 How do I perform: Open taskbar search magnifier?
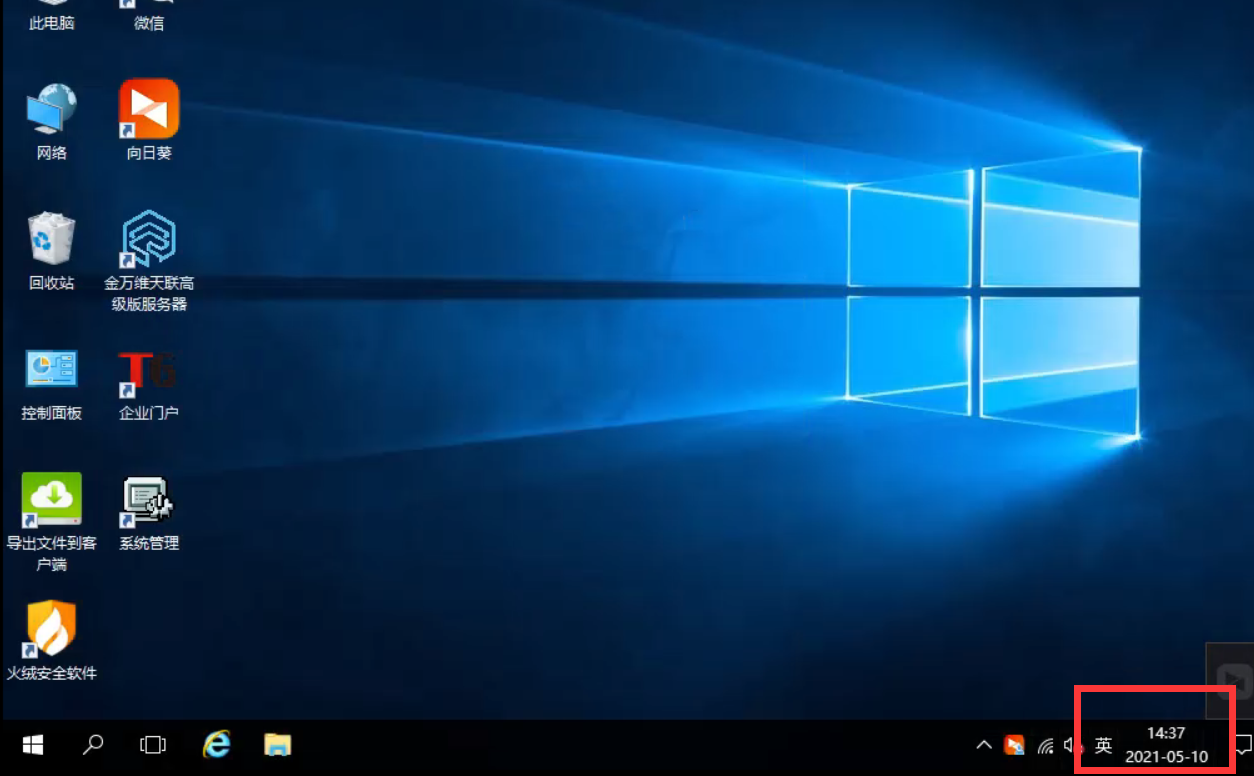coord(93,745)
